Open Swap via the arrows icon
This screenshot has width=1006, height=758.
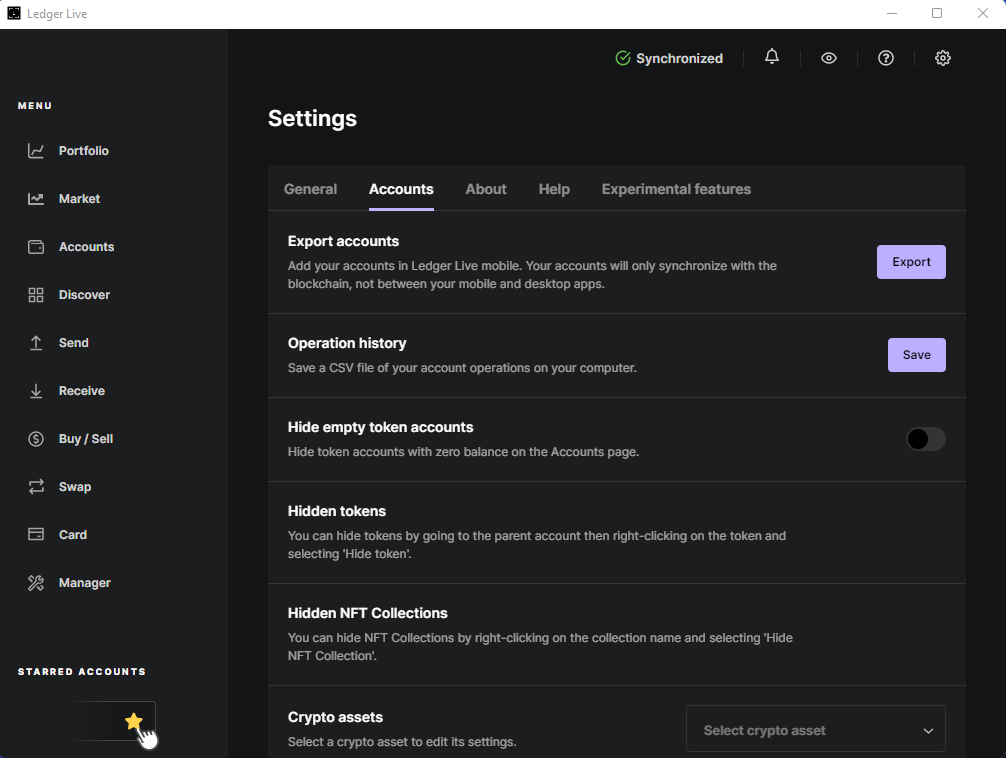pos(36,487)
